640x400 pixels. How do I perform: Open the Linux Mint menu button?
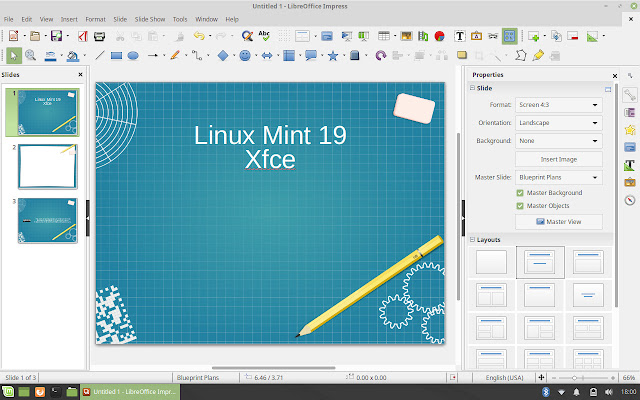click(x=8, y=392)
